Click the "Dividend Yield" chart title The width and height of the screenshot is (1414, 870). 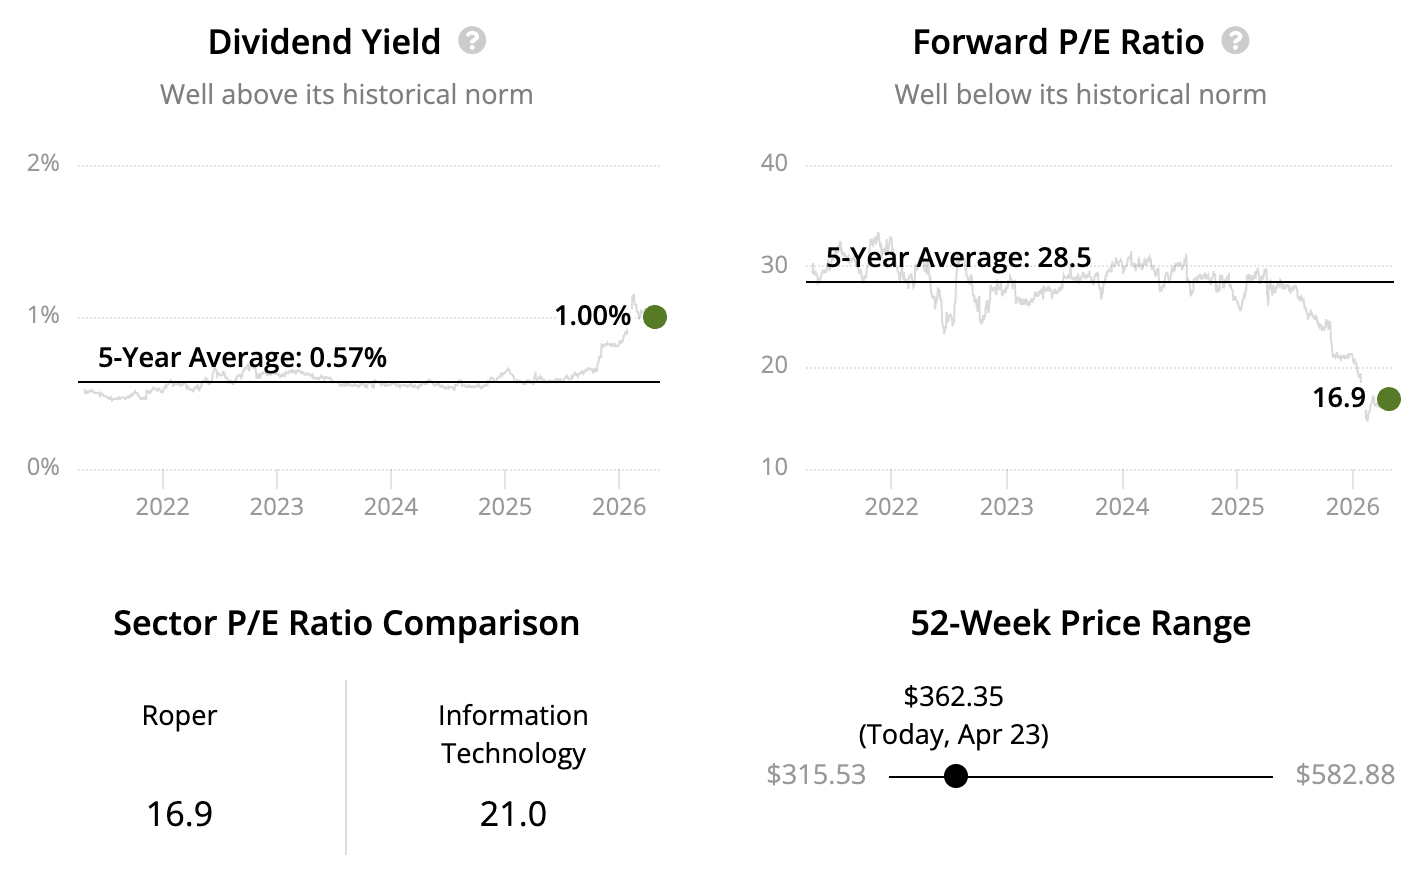click(324, 42)
